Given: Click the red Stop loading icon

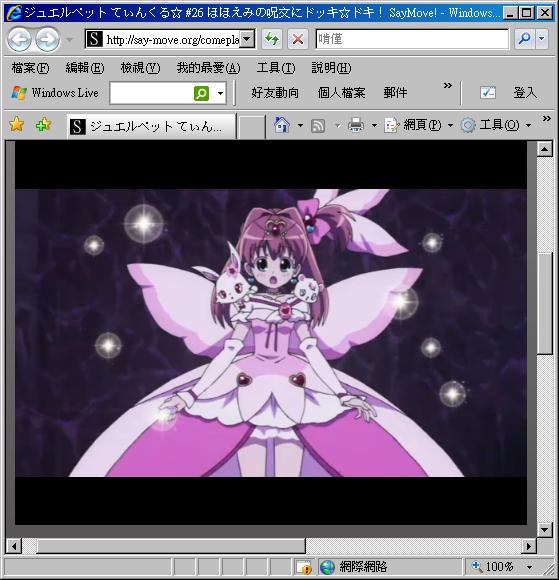Looking at the screenshot, I should pyautogui.click(x=298, y=39).
